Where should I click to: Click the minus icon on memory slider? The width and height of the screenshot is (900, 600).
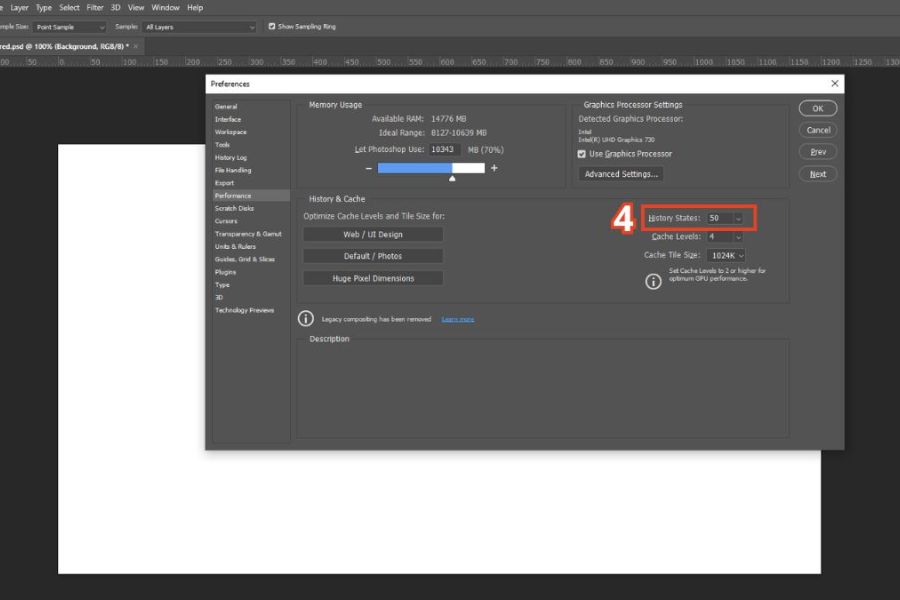point(367,168)
